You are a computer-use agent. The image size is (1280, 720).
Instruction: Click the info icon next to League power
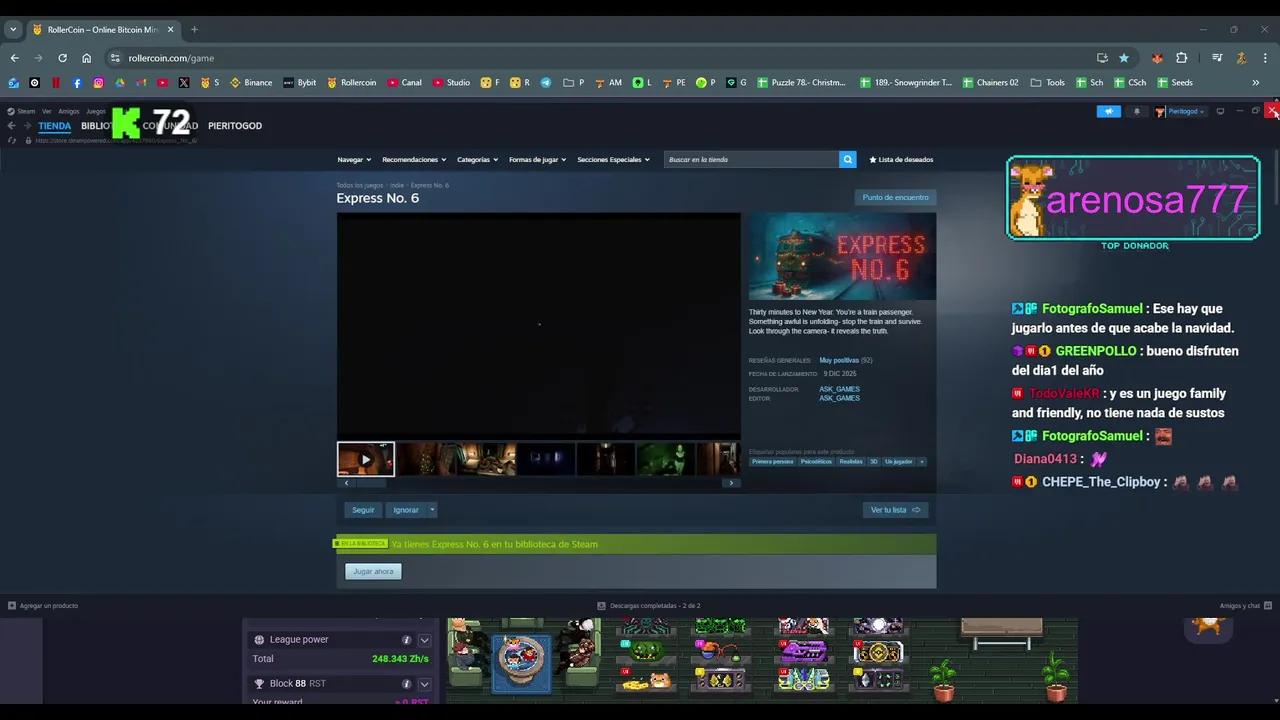(x=406, y=639)
